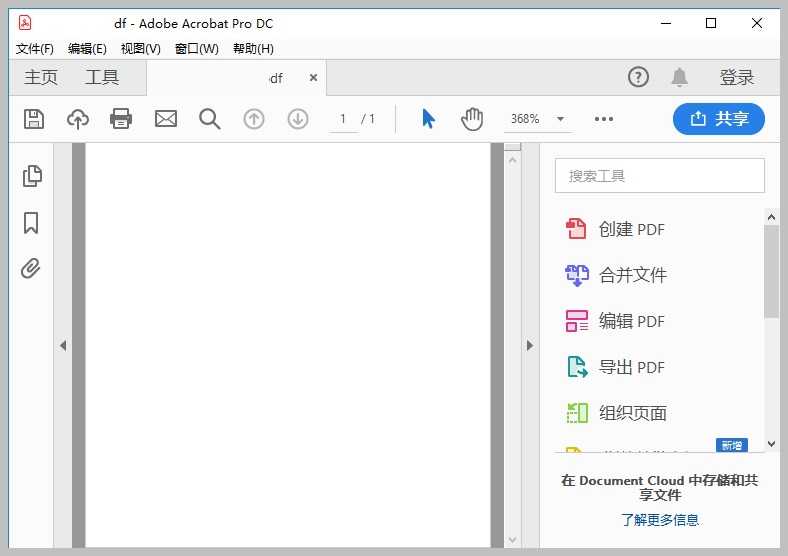
Task: Show the bookmarks panel
Action: [x=31, y=222]
